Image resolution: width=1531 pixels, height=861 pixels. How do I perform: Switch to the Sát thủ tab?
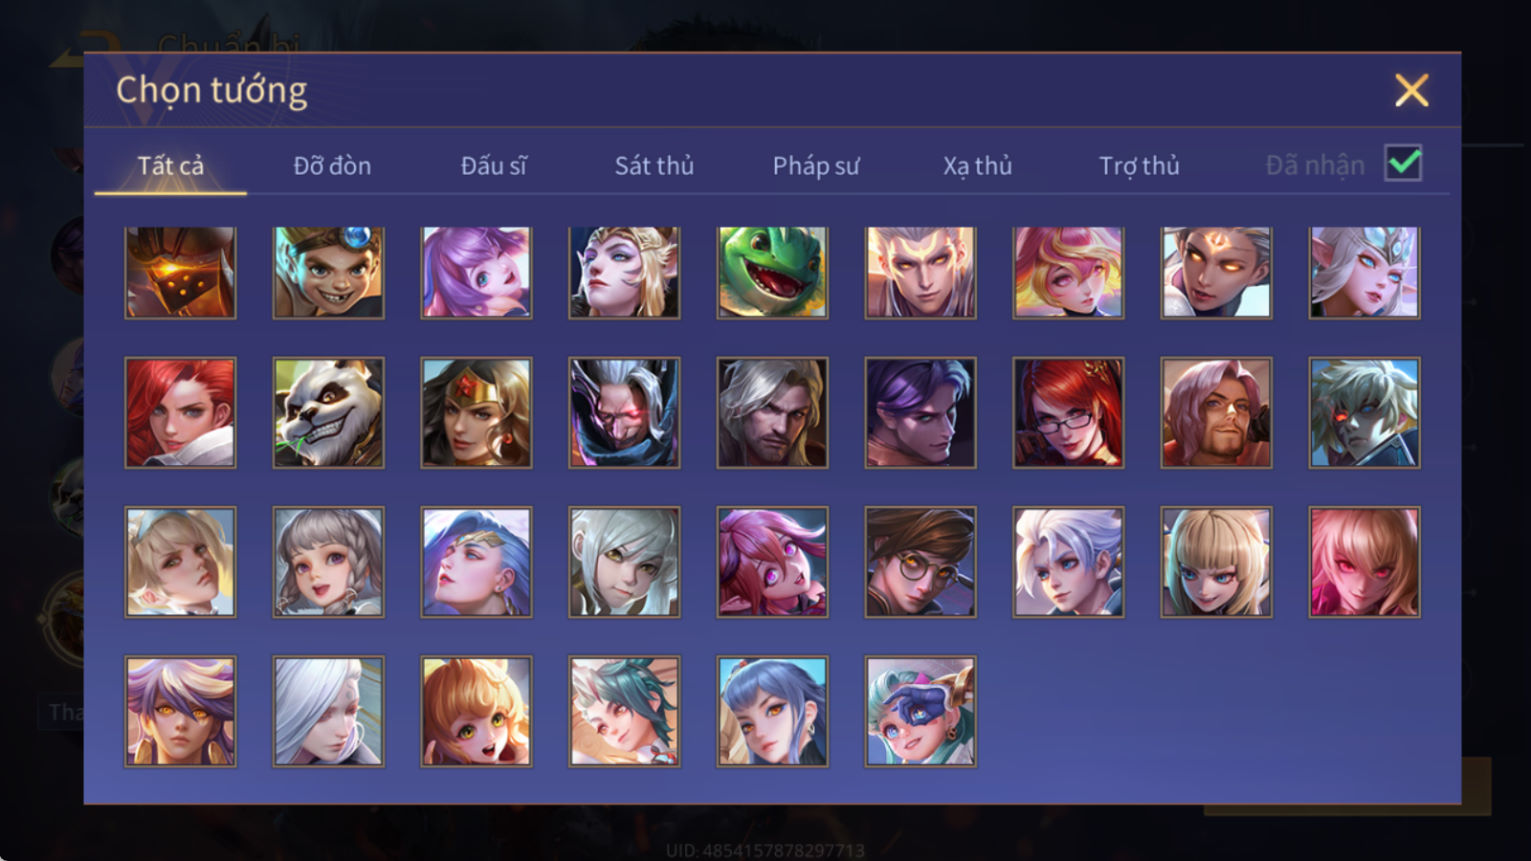tap(654, 165)
